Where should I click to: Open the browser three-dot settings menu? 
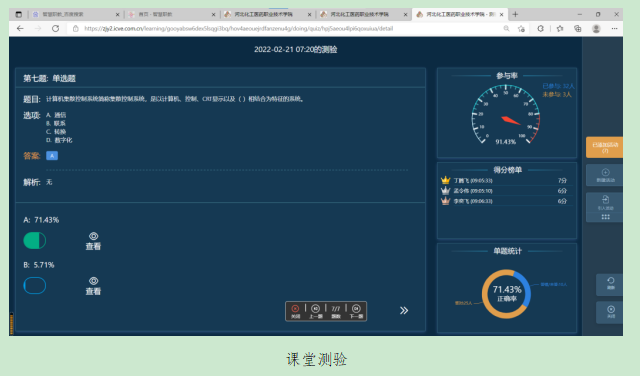click(x=614, y=29)
